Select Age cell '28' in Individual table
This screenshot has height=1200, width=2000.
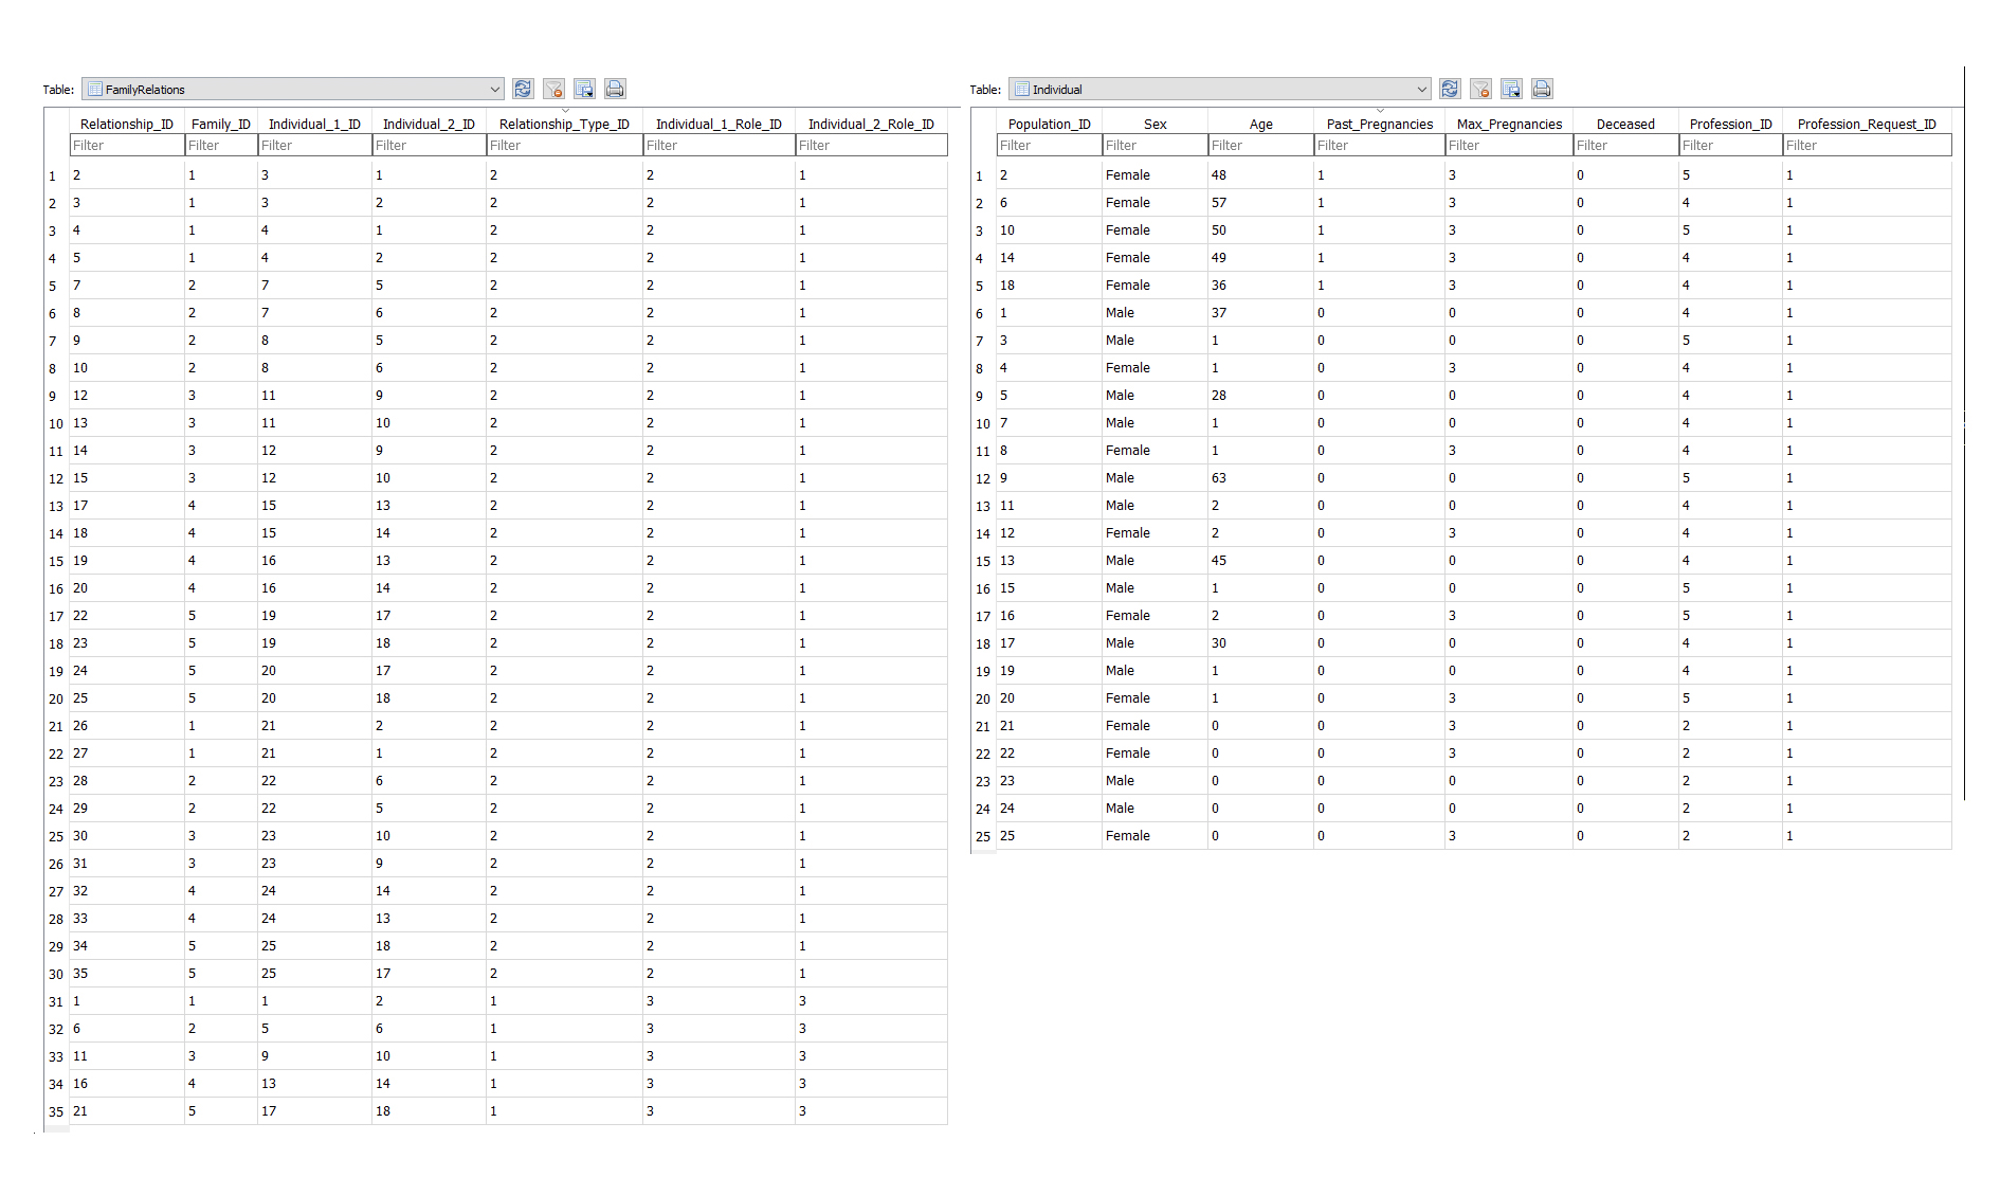click(1261, 395)
